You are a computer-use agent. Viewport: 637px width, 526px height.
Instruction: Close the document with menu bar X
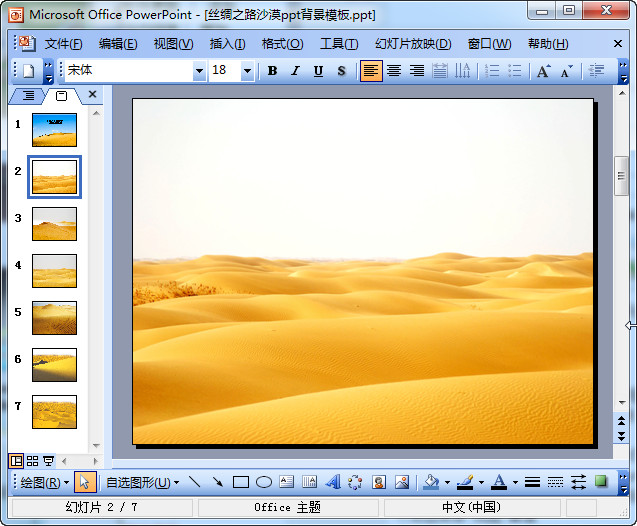[x=618, y=43]
